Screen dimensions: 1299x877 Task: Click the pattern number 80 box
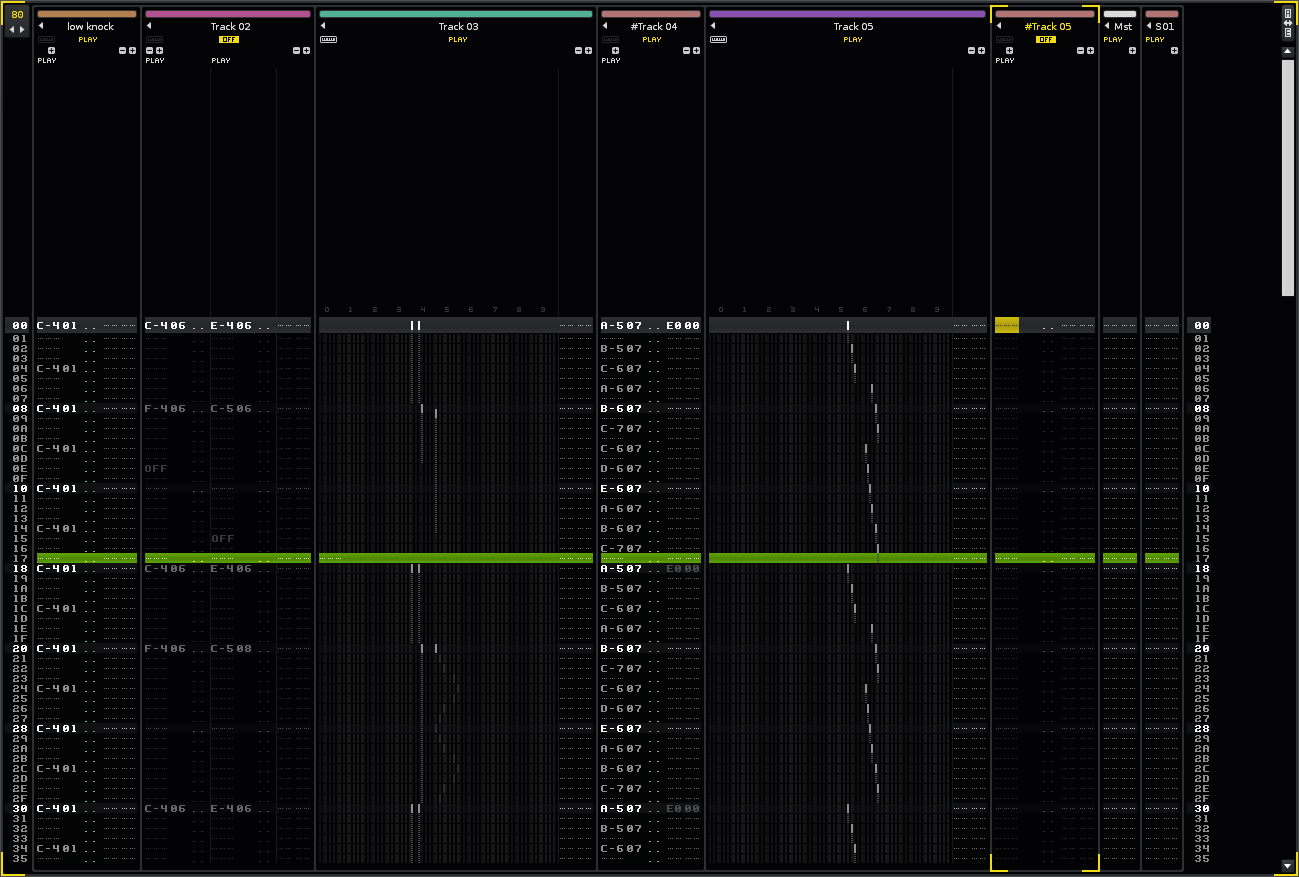click(x=17, y=14)
